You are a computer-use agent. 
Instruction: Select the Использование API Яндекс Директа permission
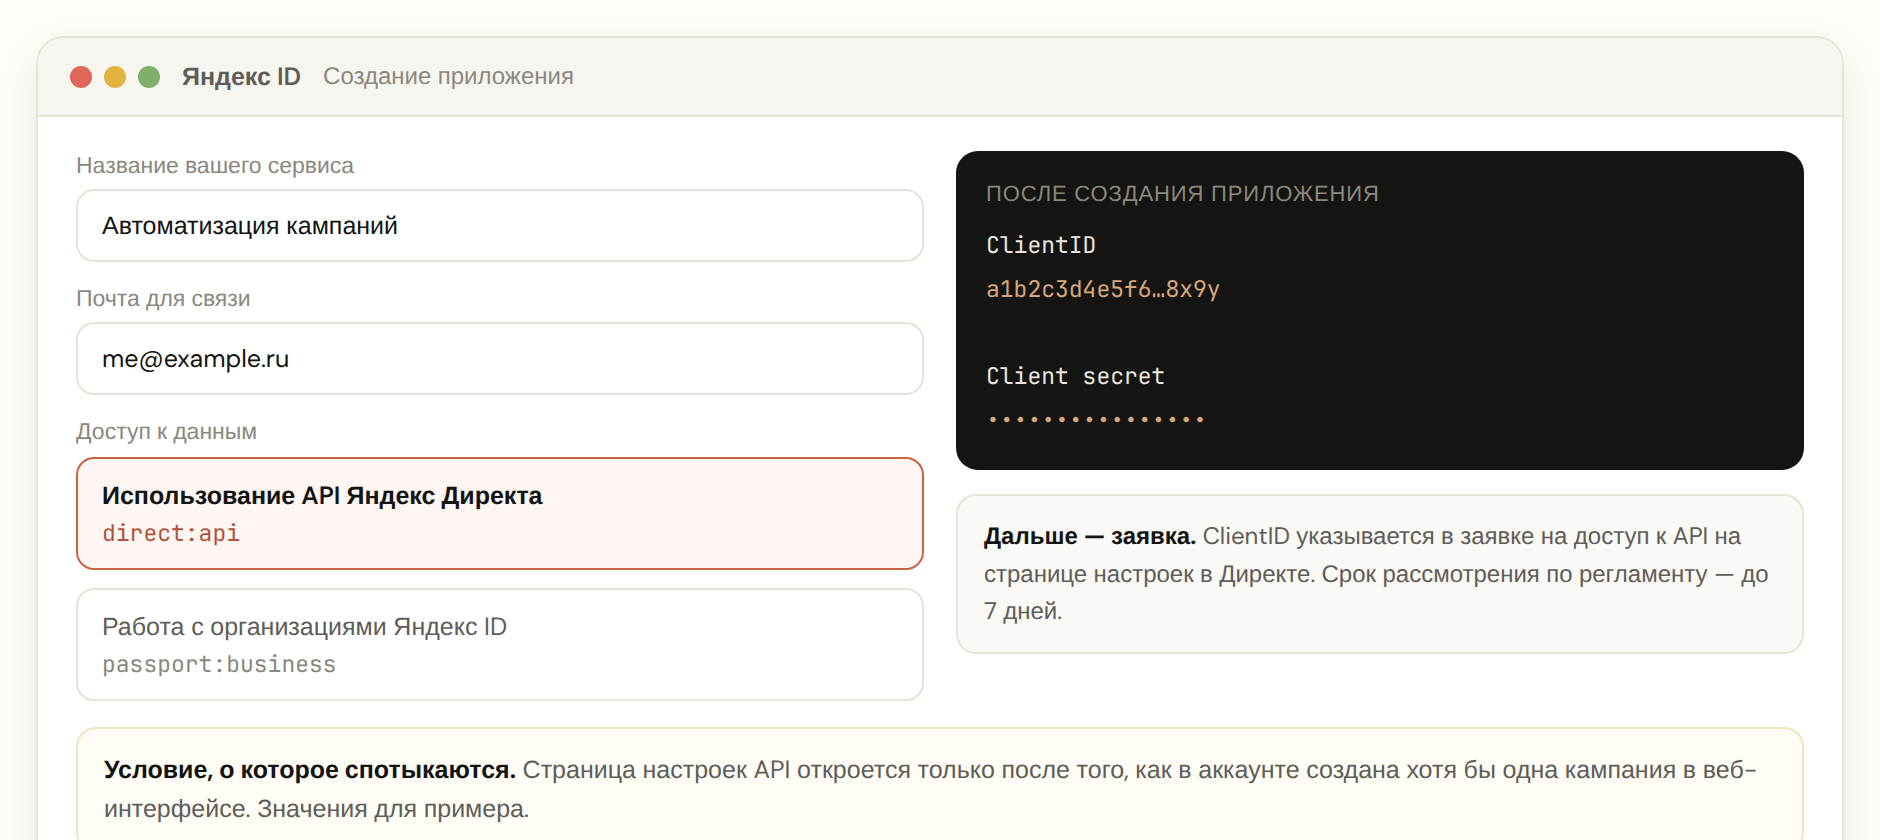point(500,514)
